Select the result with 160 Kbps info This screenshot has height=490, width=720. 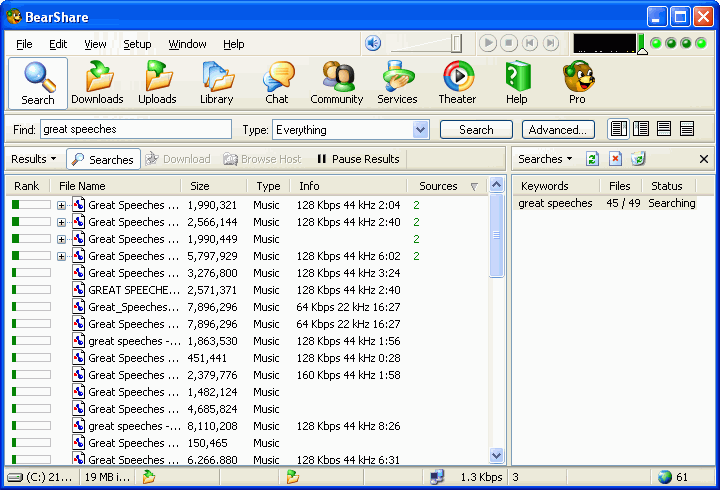[248, 375]
